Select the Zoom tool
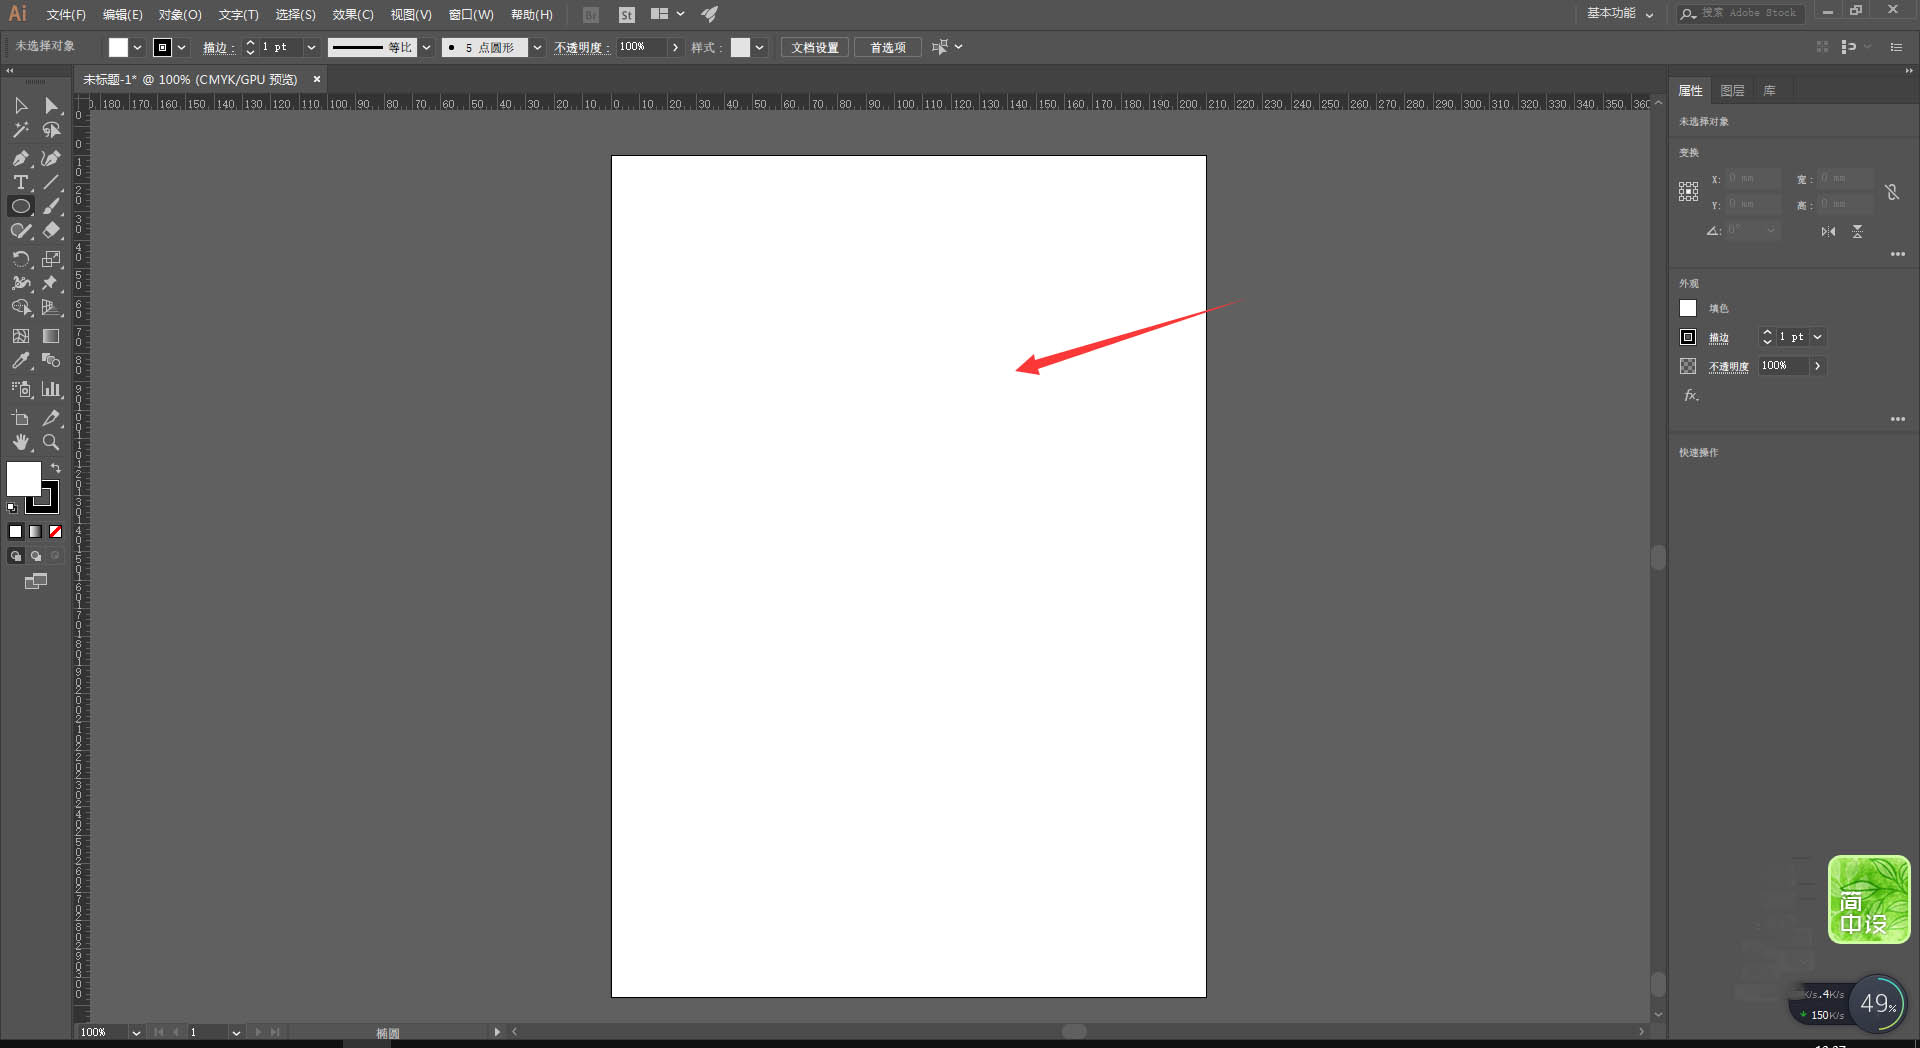Image resolution: width=1920 pixels, height=1048 pixels. (x=51, y=442)
